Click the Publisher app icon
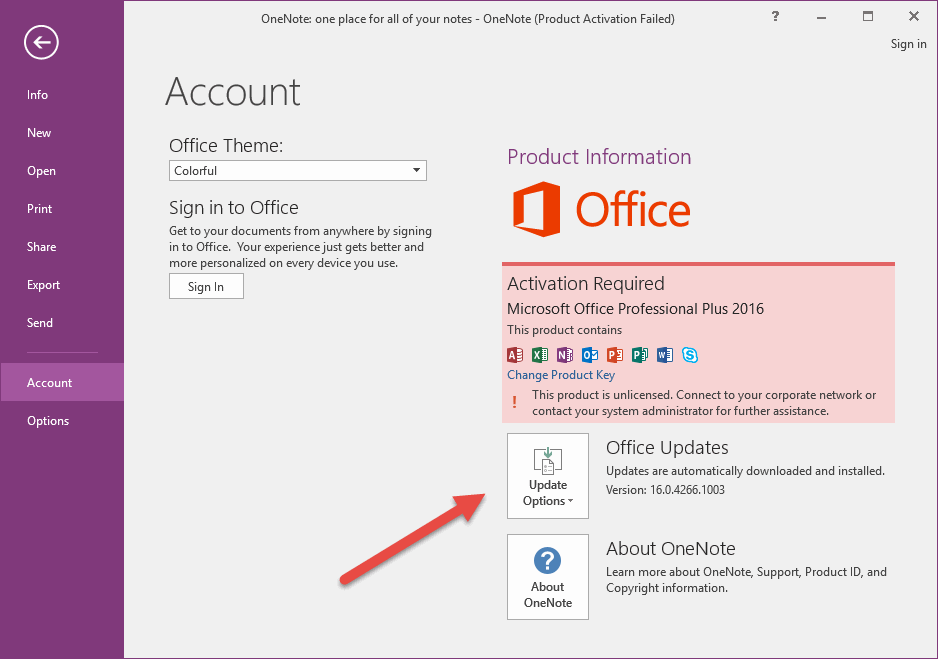The height and width of the screenshot is (659, 938). (640, 355)
